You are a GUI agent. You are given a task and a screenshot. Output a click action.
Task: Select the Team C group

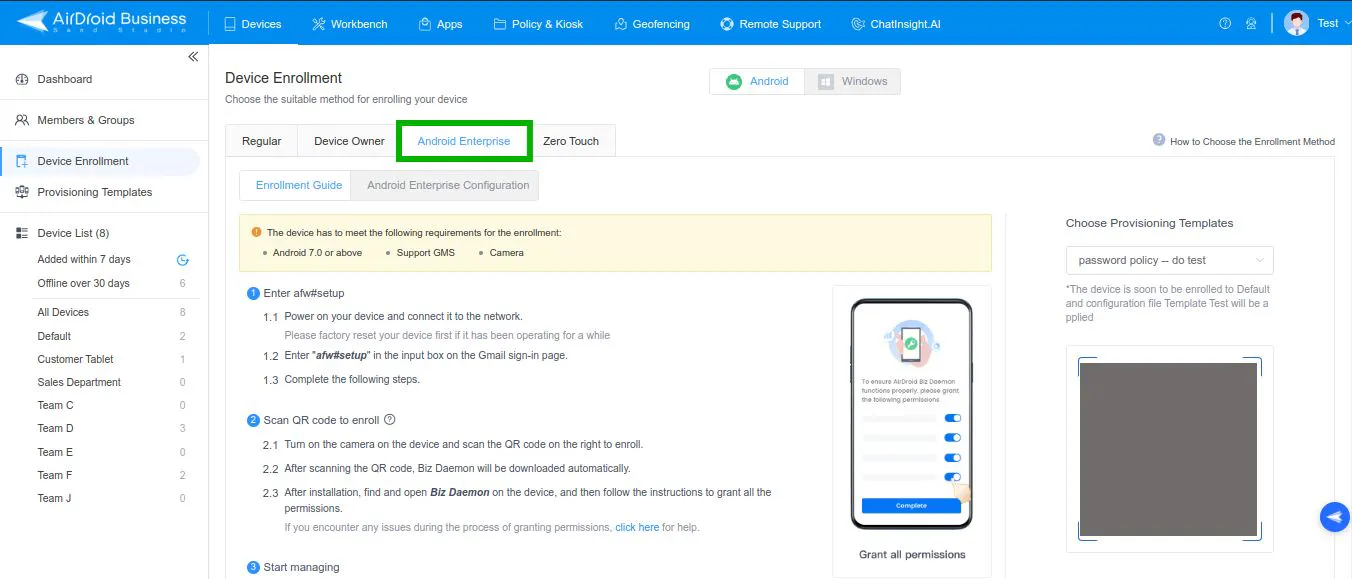[x=56, y=405]
